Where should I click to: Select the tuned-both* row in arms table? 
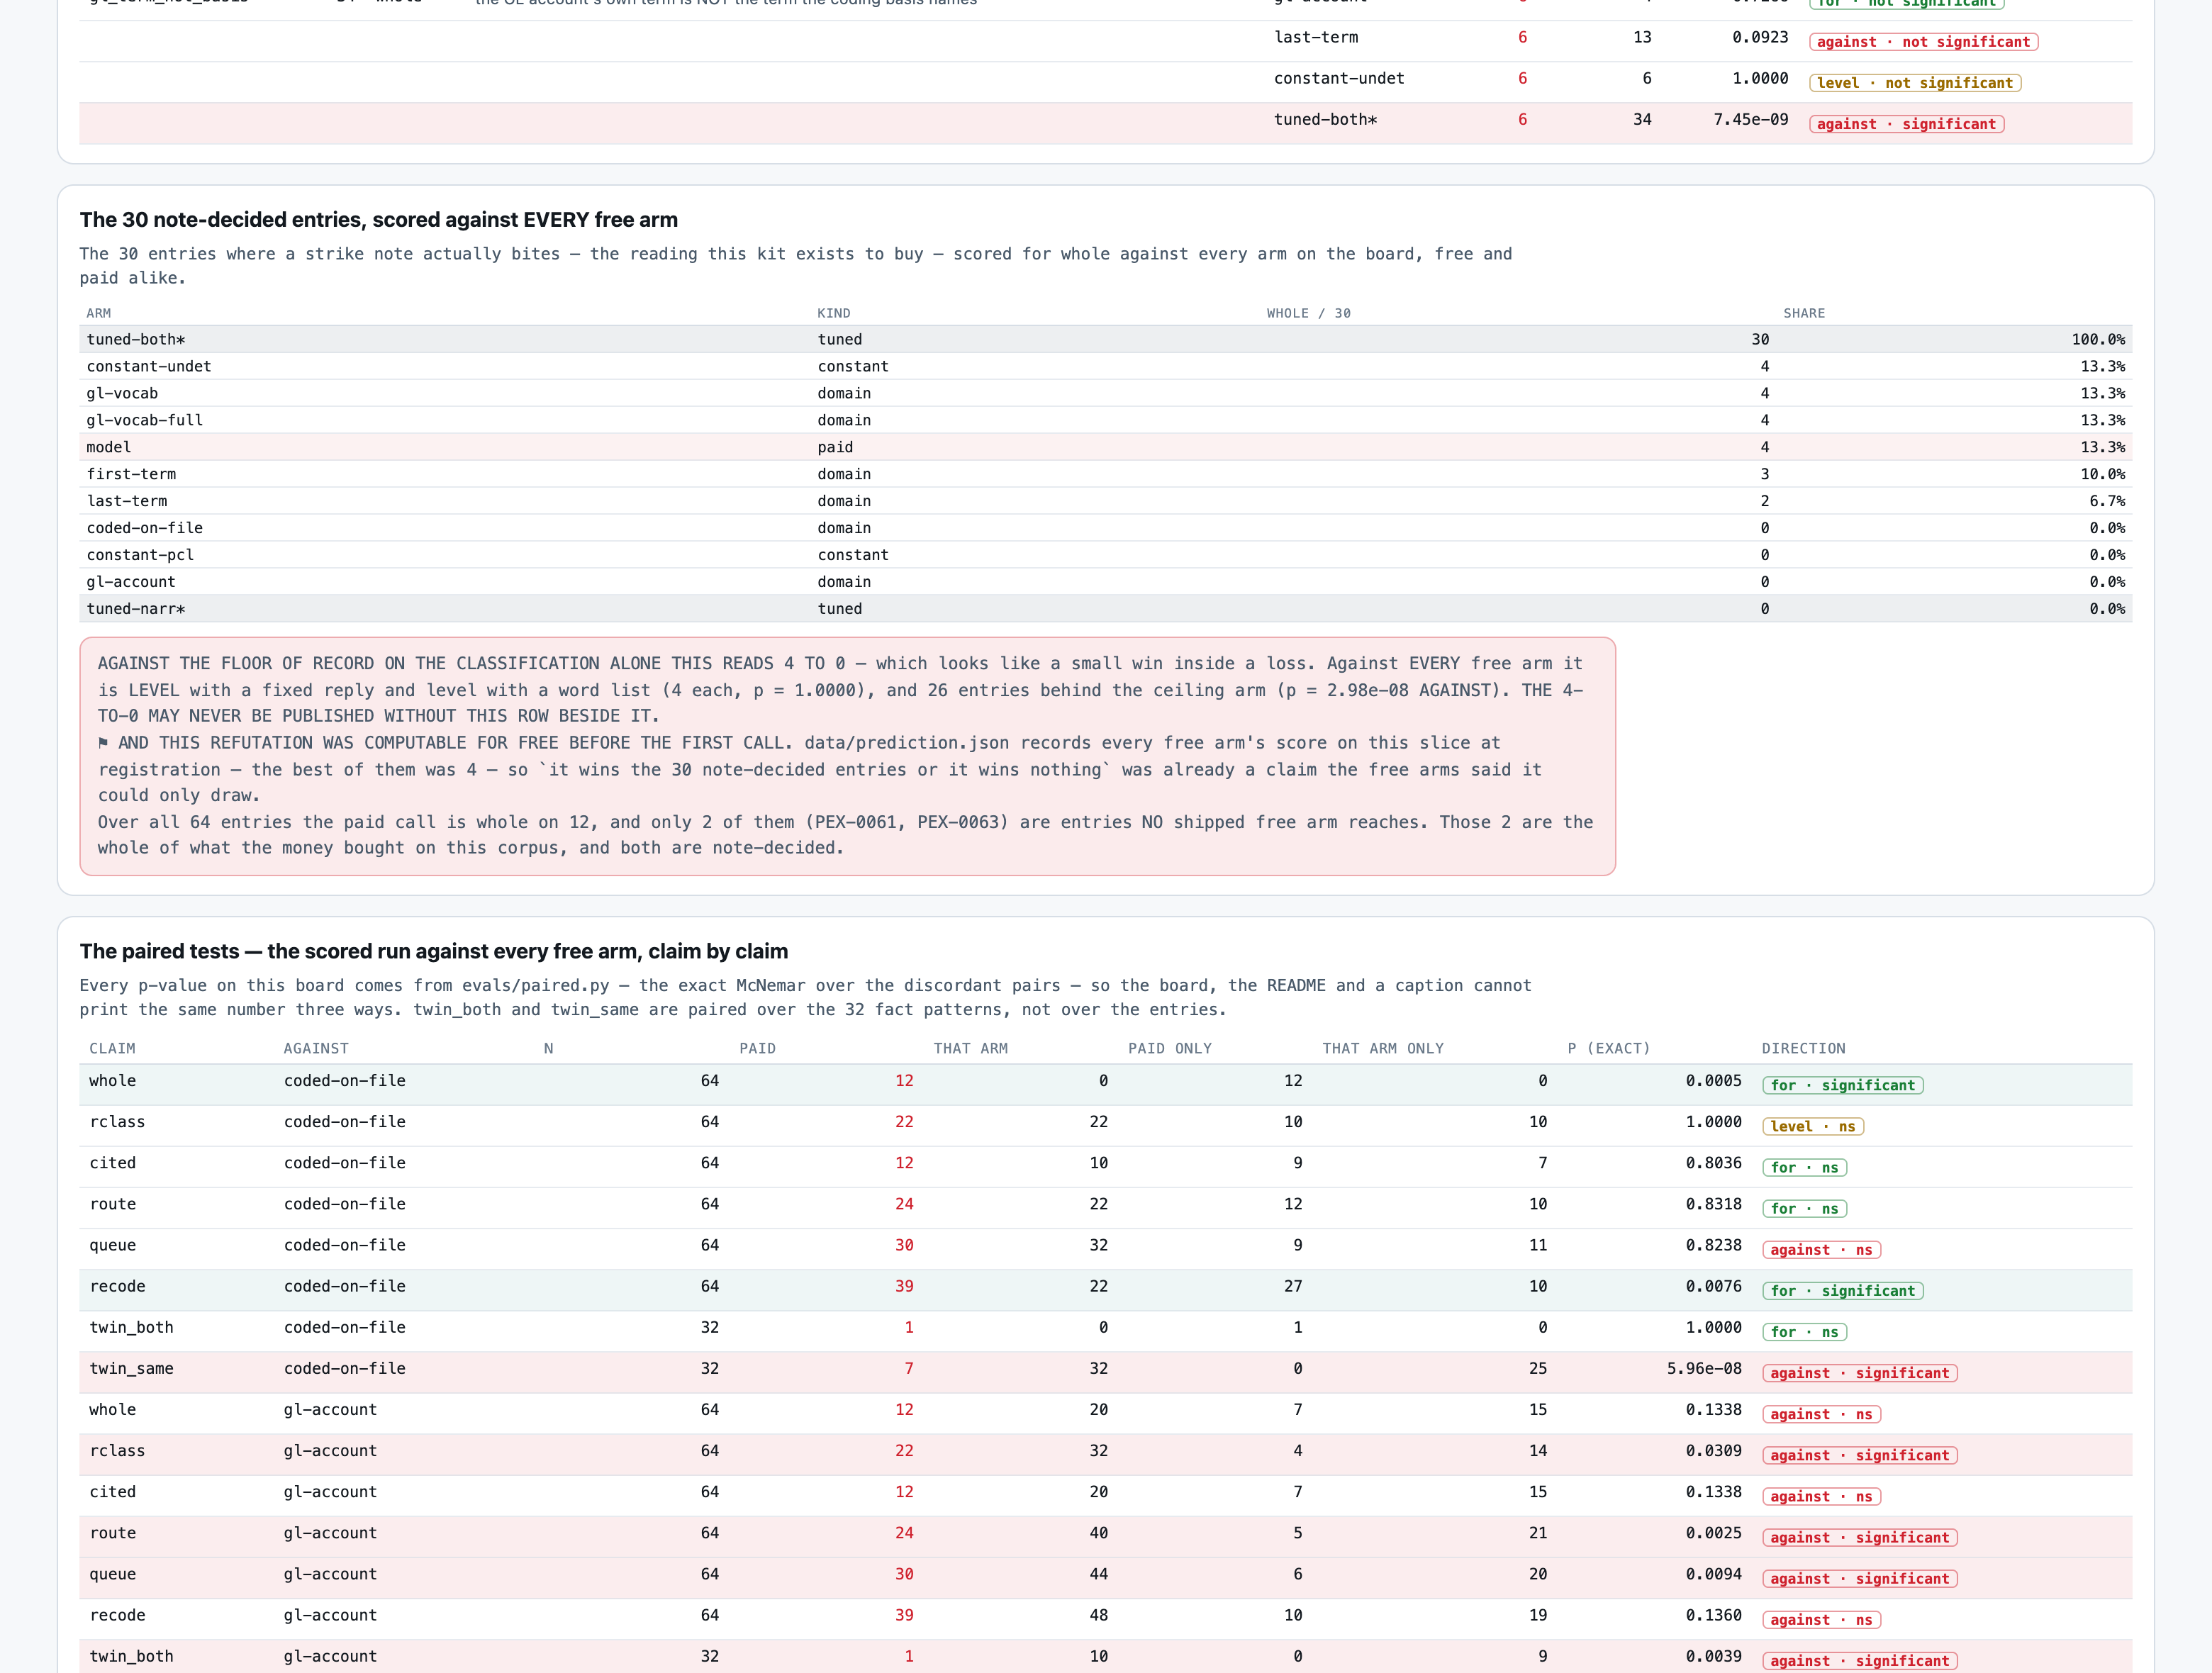1105,339
